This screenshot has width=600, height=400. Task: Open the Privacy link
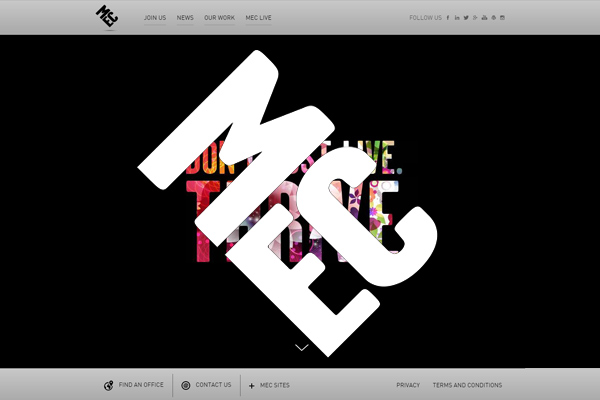(408, 385)
